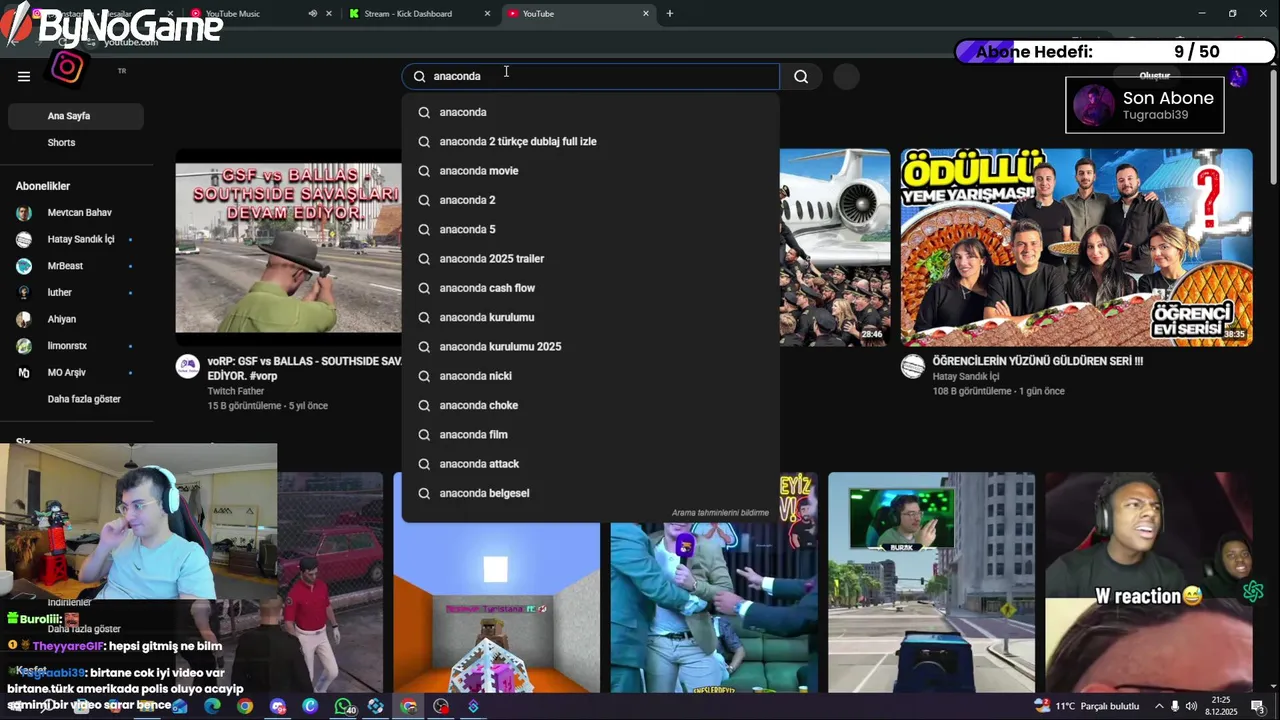This screenshot has height=720, width=1280.
Task: Open a new browser tab
Action: coord(670,13)
